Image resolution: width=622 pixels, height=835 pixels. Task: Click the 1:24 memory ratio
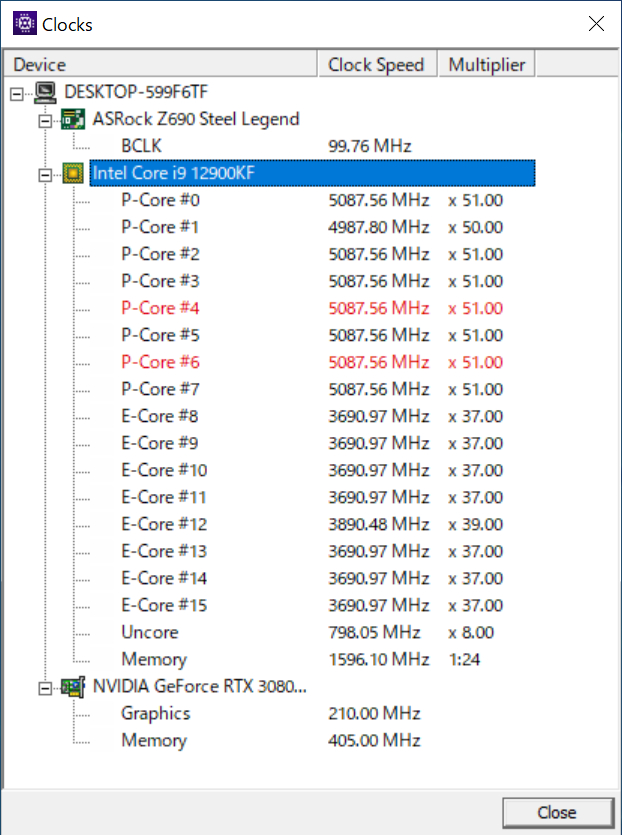pos(464,660)
